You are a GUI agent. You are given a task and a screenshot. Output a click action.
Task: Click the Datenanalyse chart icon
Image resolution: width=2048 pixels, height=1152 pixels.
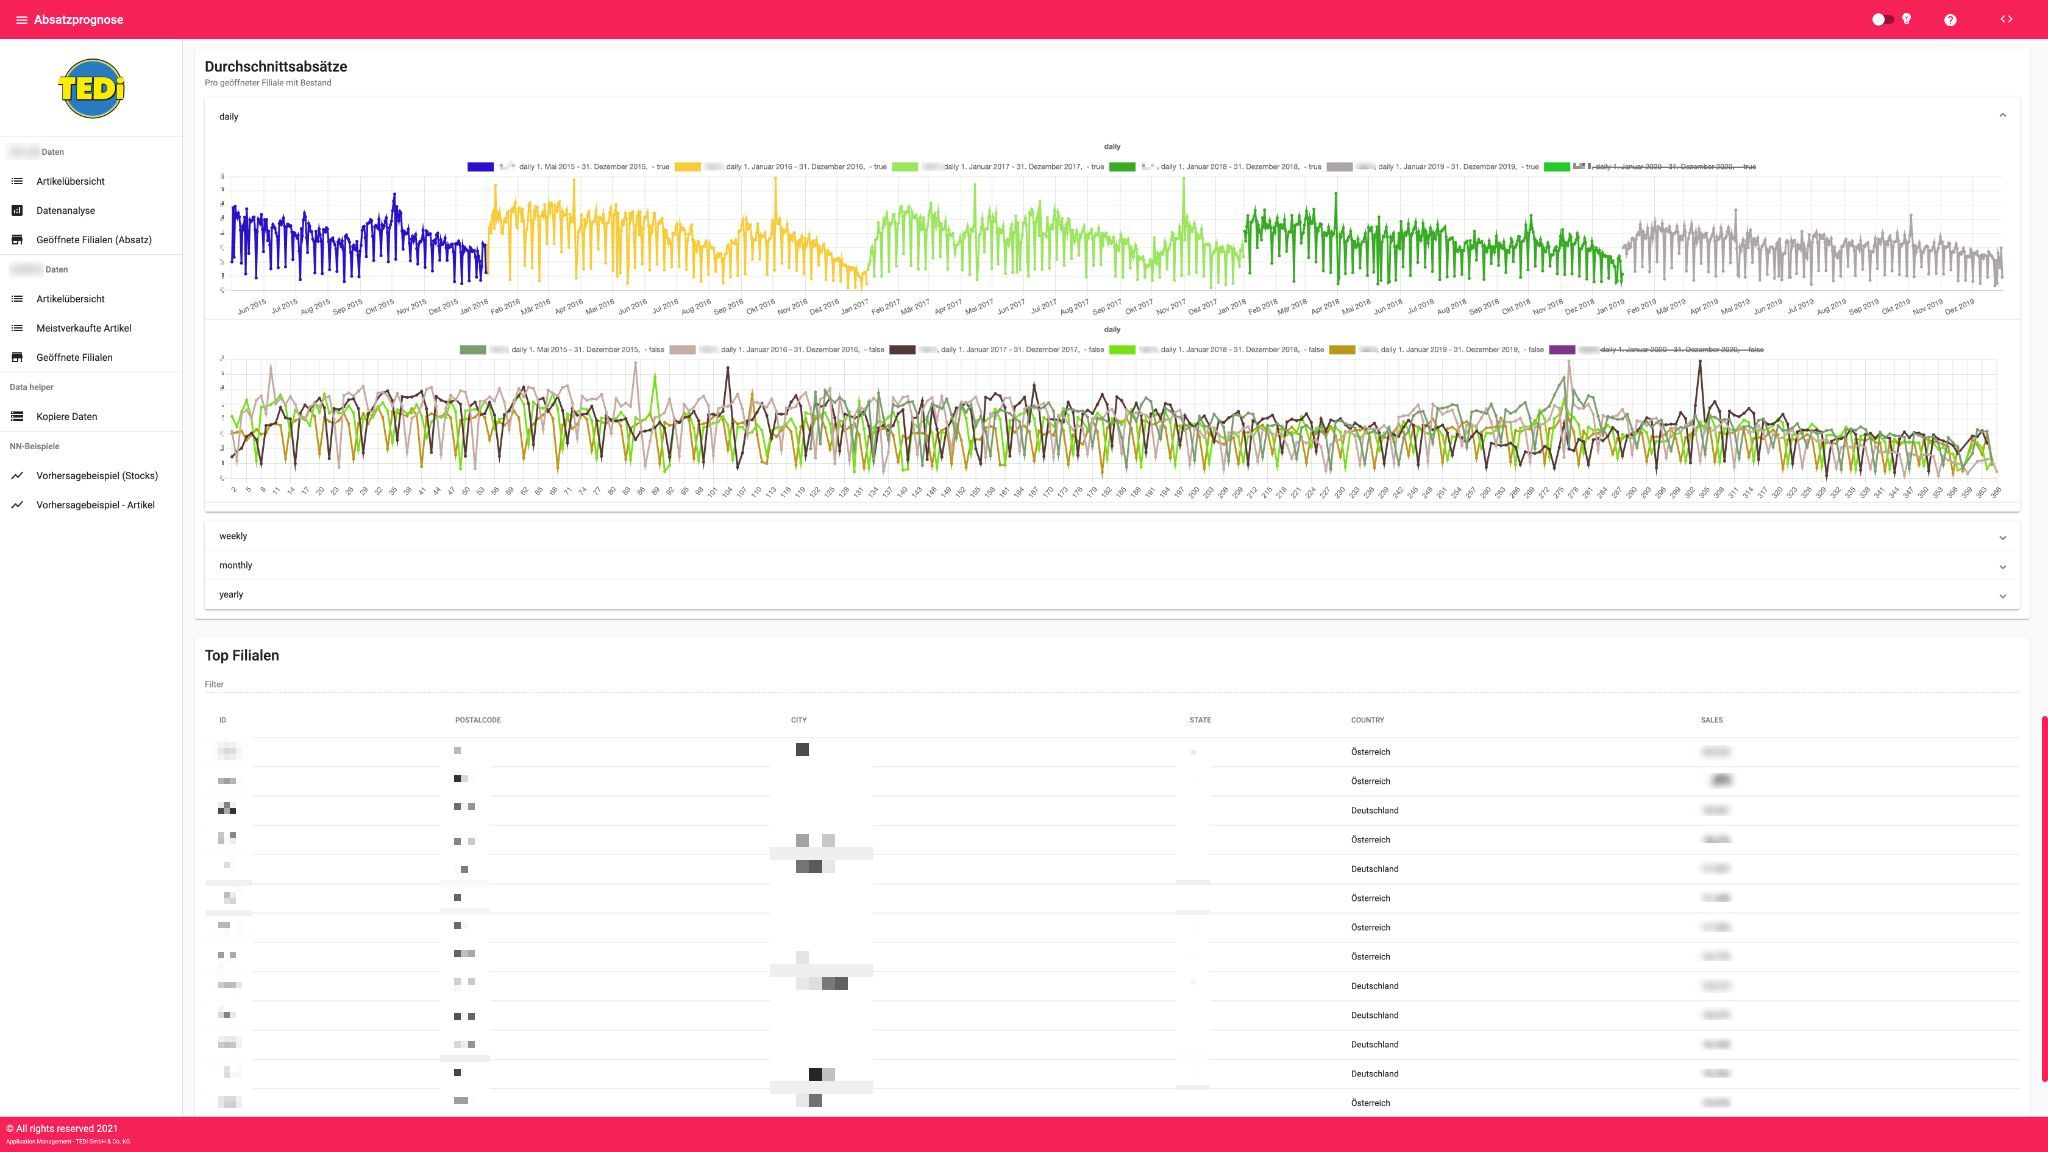(17, 211)
